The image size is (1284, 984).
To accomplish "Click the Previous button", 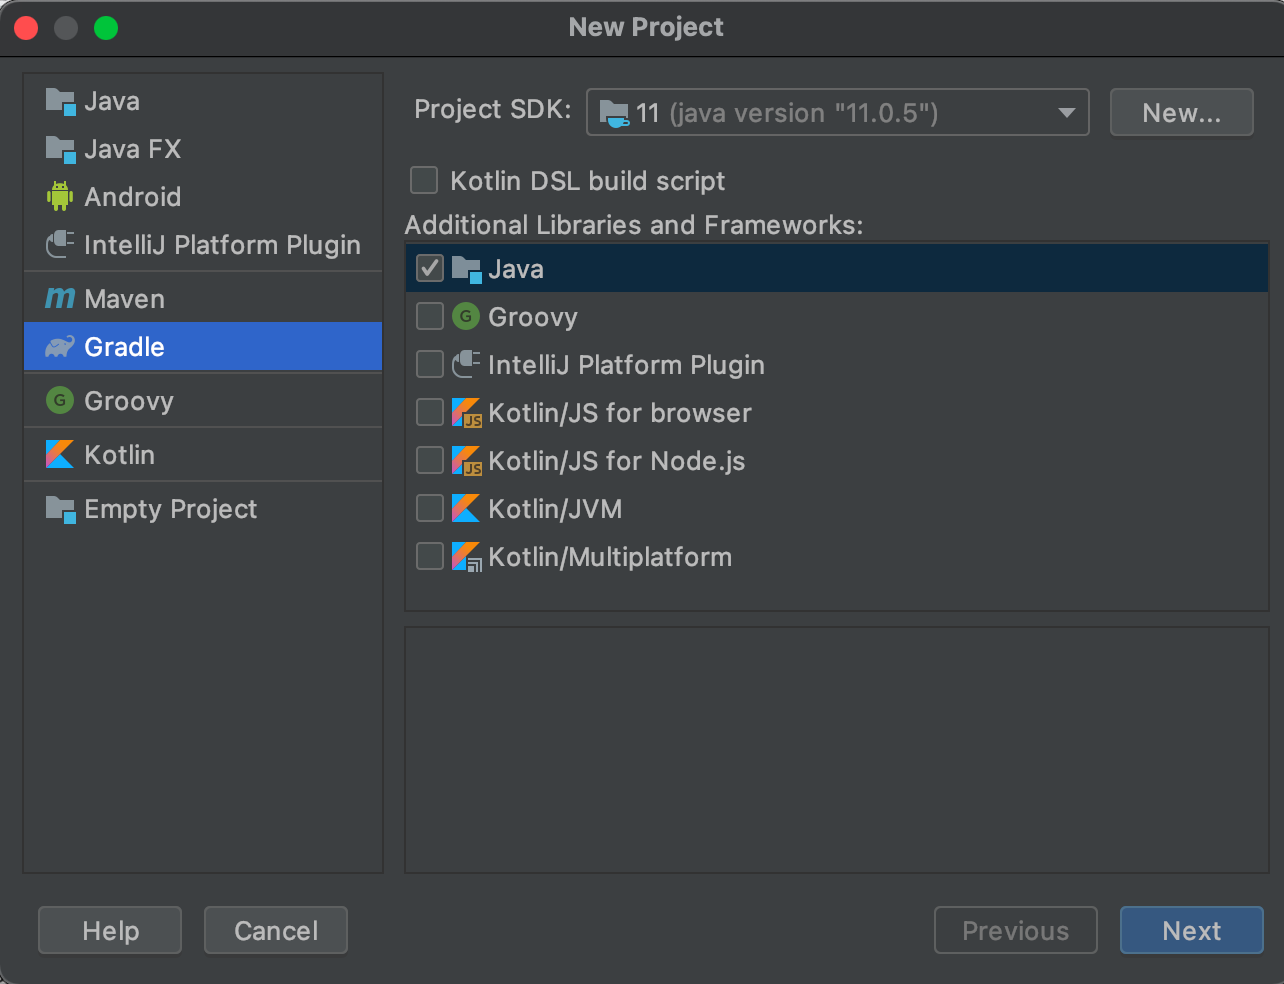I will tap(1016, 931).
